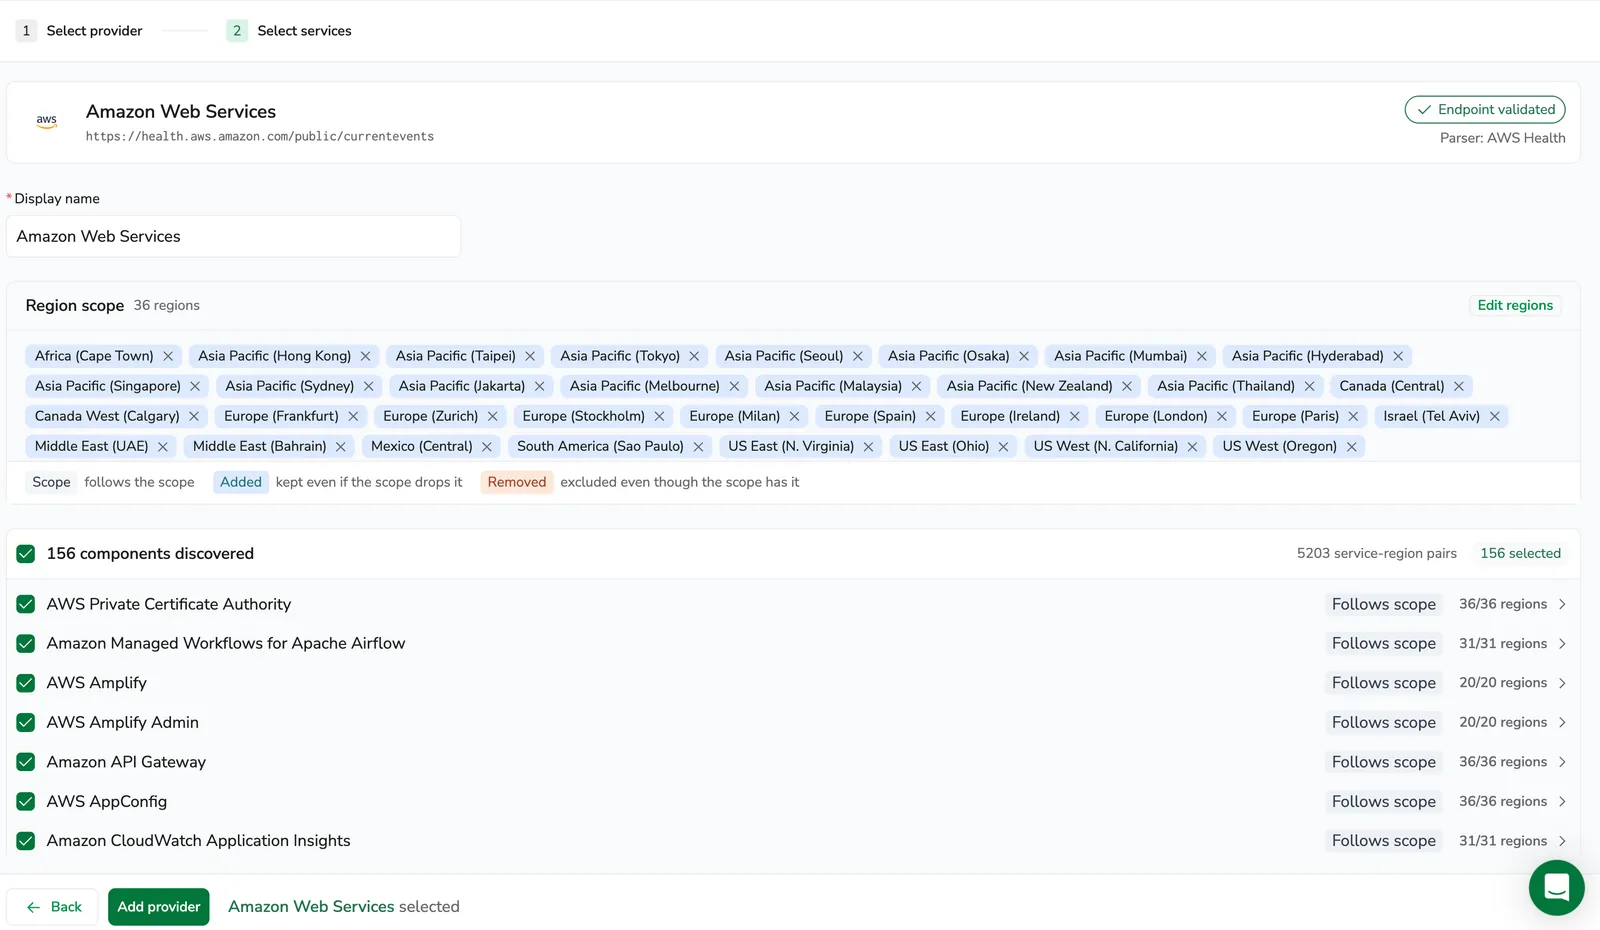Uncheck AWS Private Certificate Authority
The image size is (1600, 930).
click(26, 604)
